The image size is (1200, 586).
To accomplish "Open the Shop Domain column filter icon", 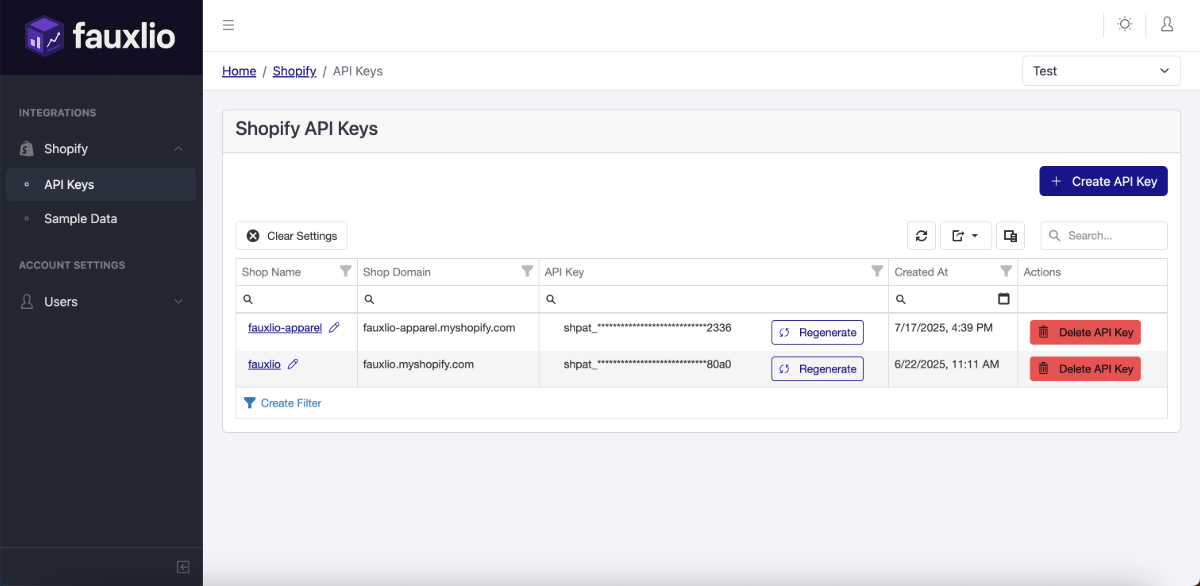I will 527,271.
